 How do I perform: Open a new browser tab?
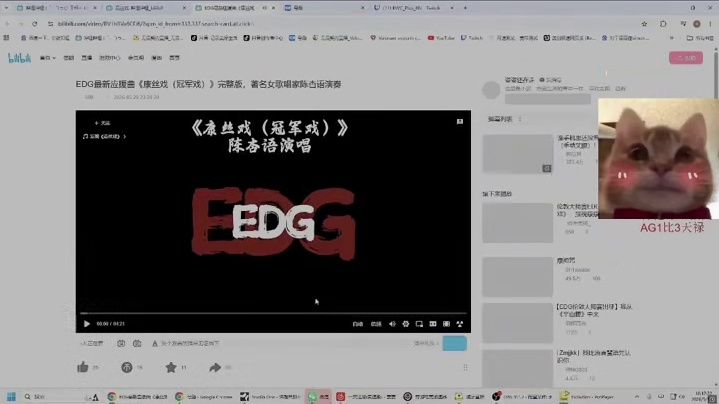coord(465,8)
